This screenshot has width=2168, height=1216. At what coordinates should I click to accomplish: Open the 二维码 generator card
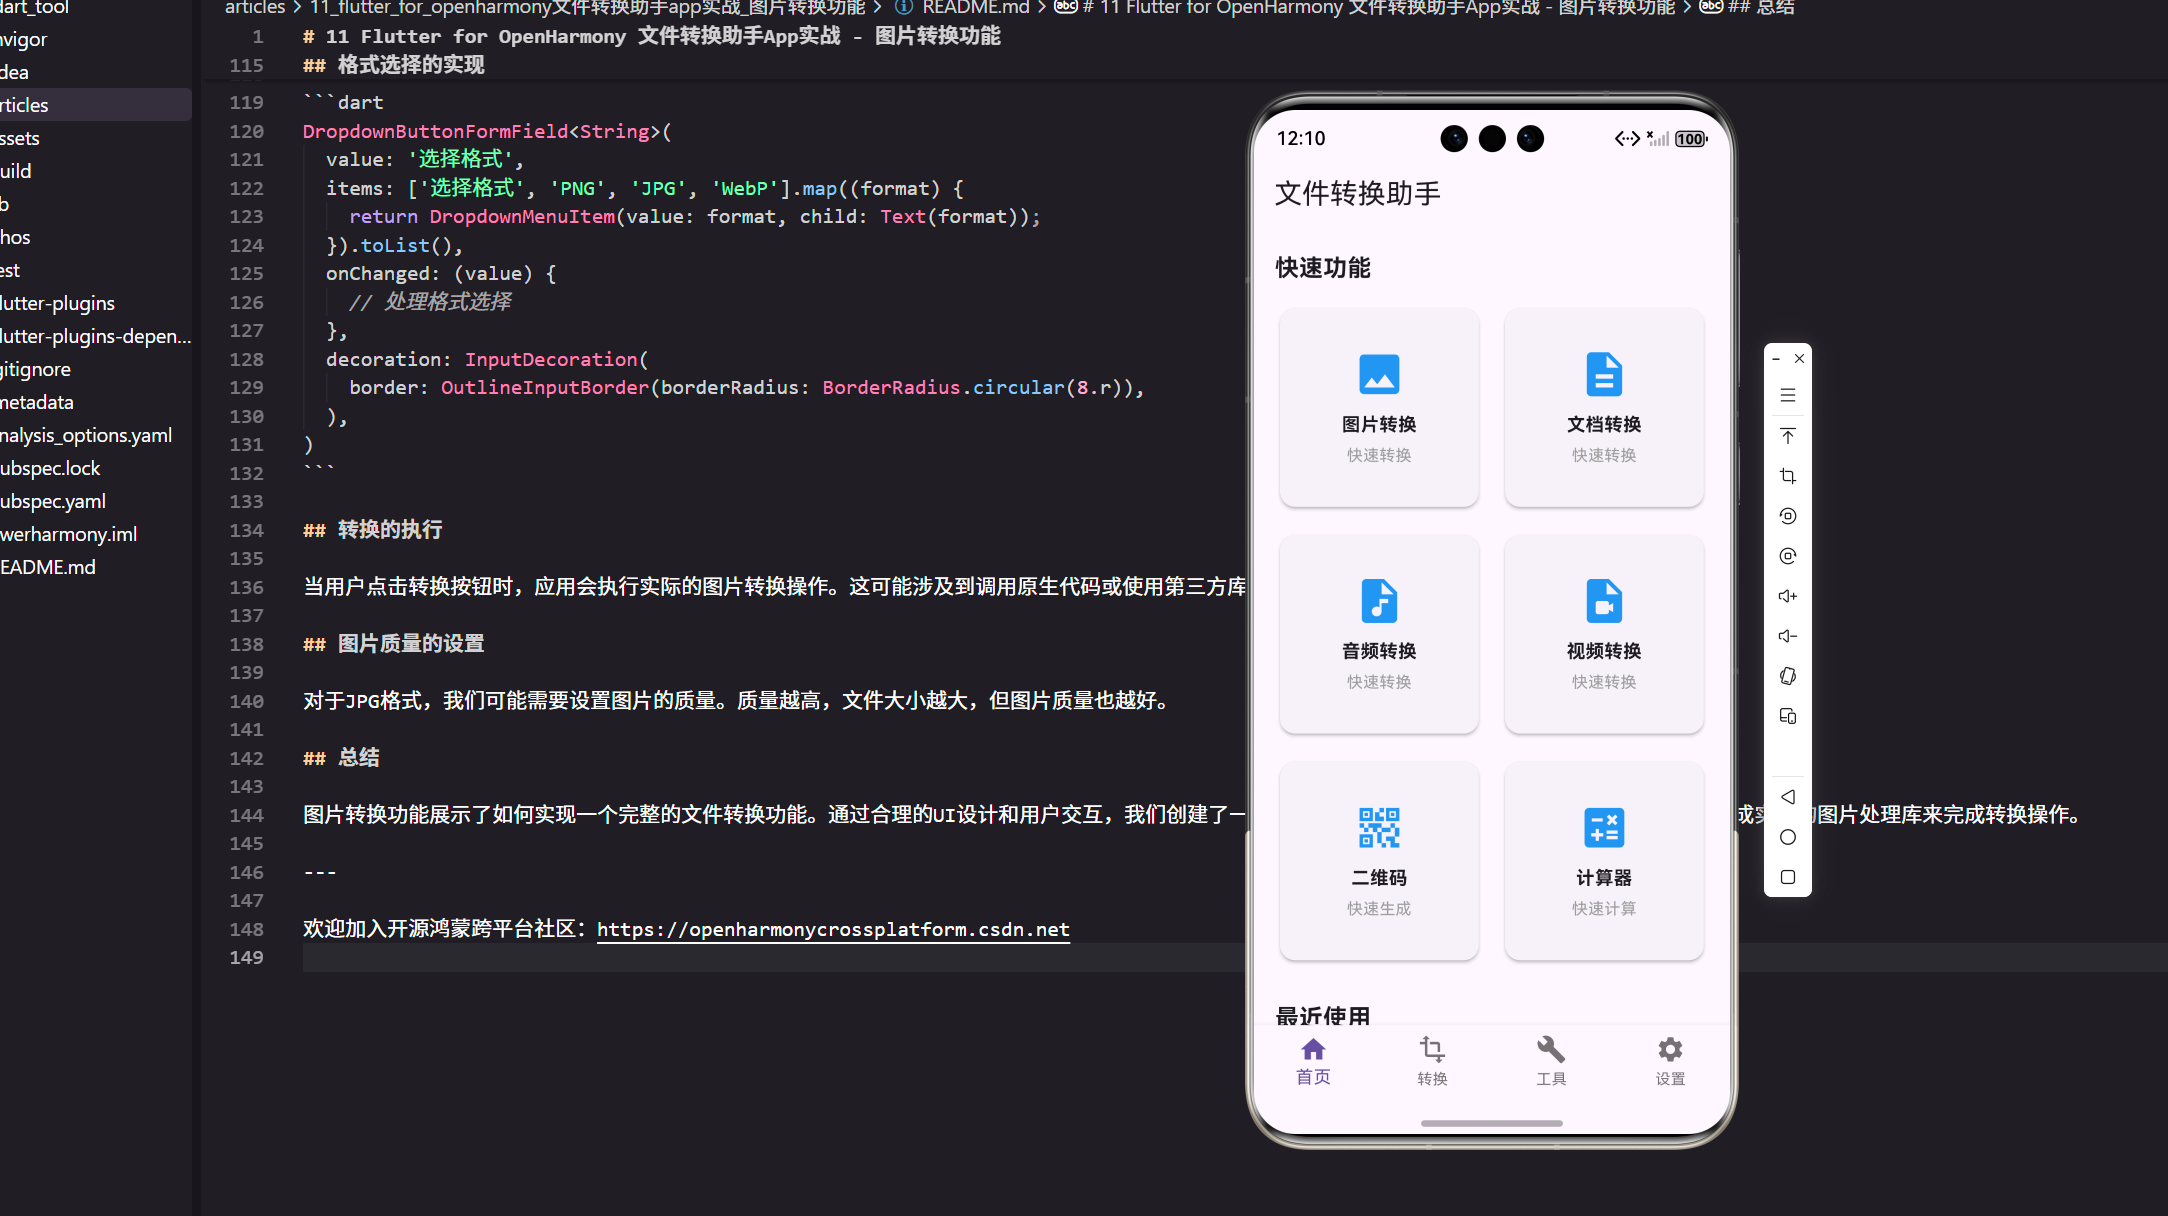(x=1379, y=860)
